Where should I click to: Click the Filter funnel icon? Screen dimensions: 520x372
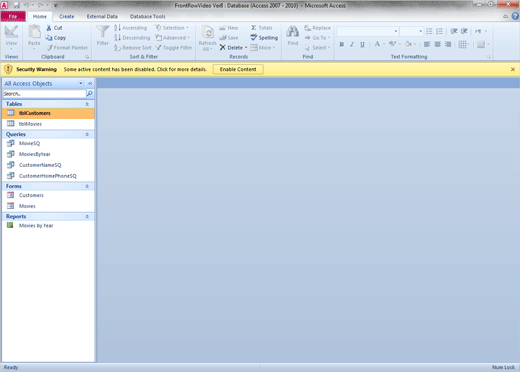coord(103,32)
